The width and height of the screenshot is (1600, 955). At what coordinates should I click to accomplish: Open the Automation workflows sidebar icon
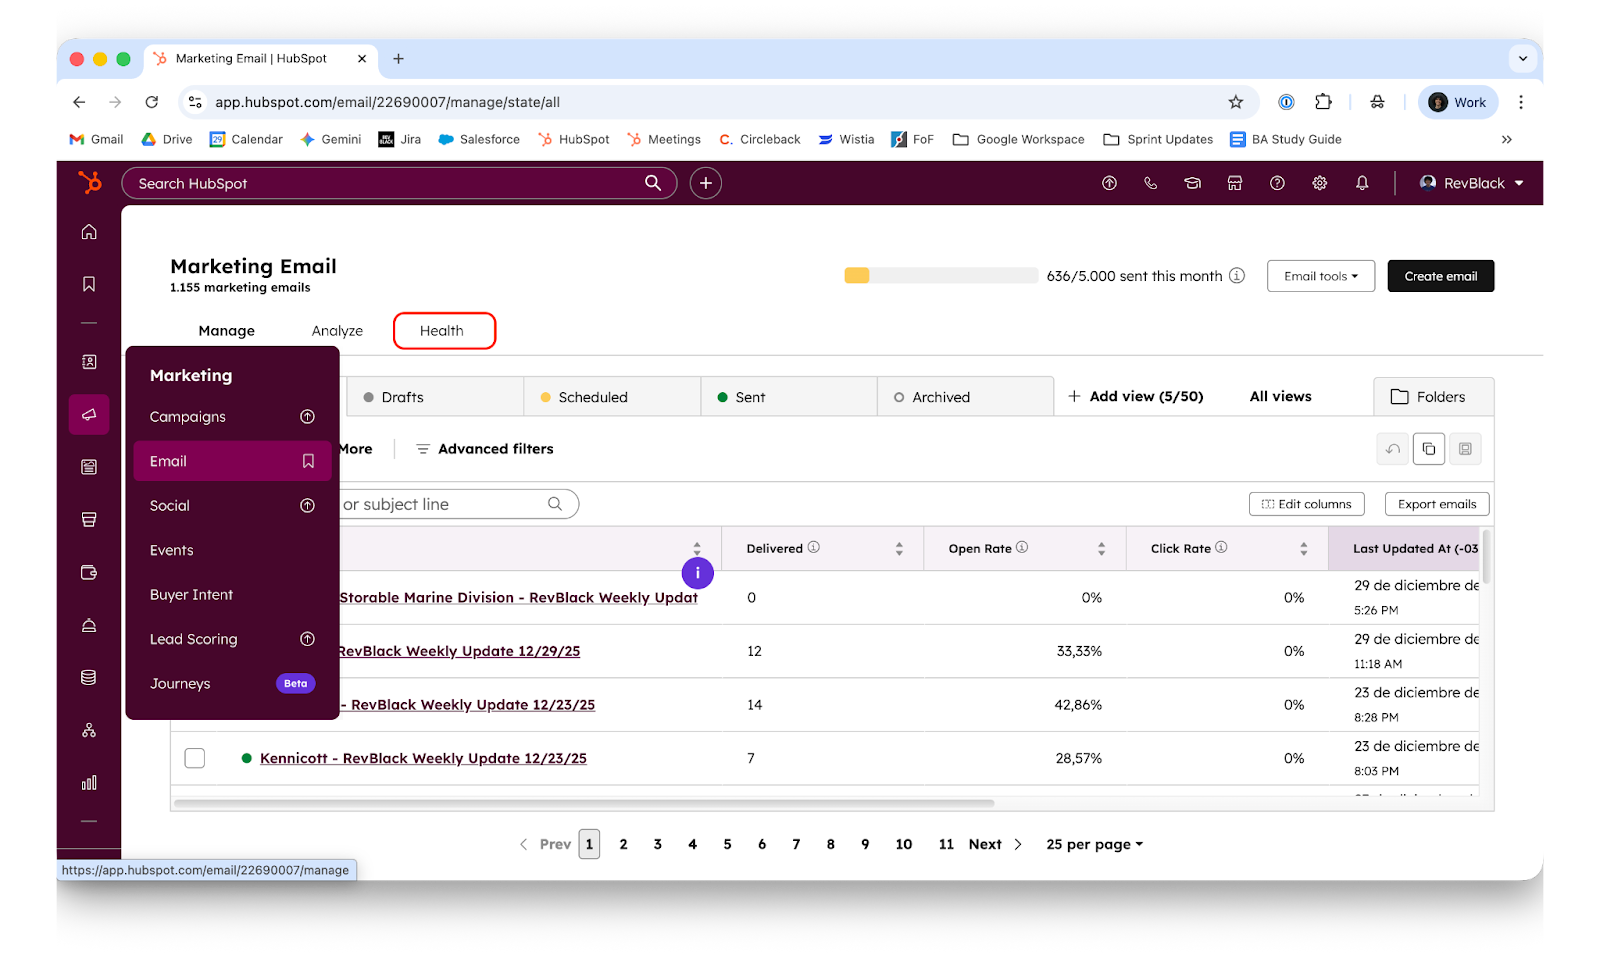click(89, 731)
